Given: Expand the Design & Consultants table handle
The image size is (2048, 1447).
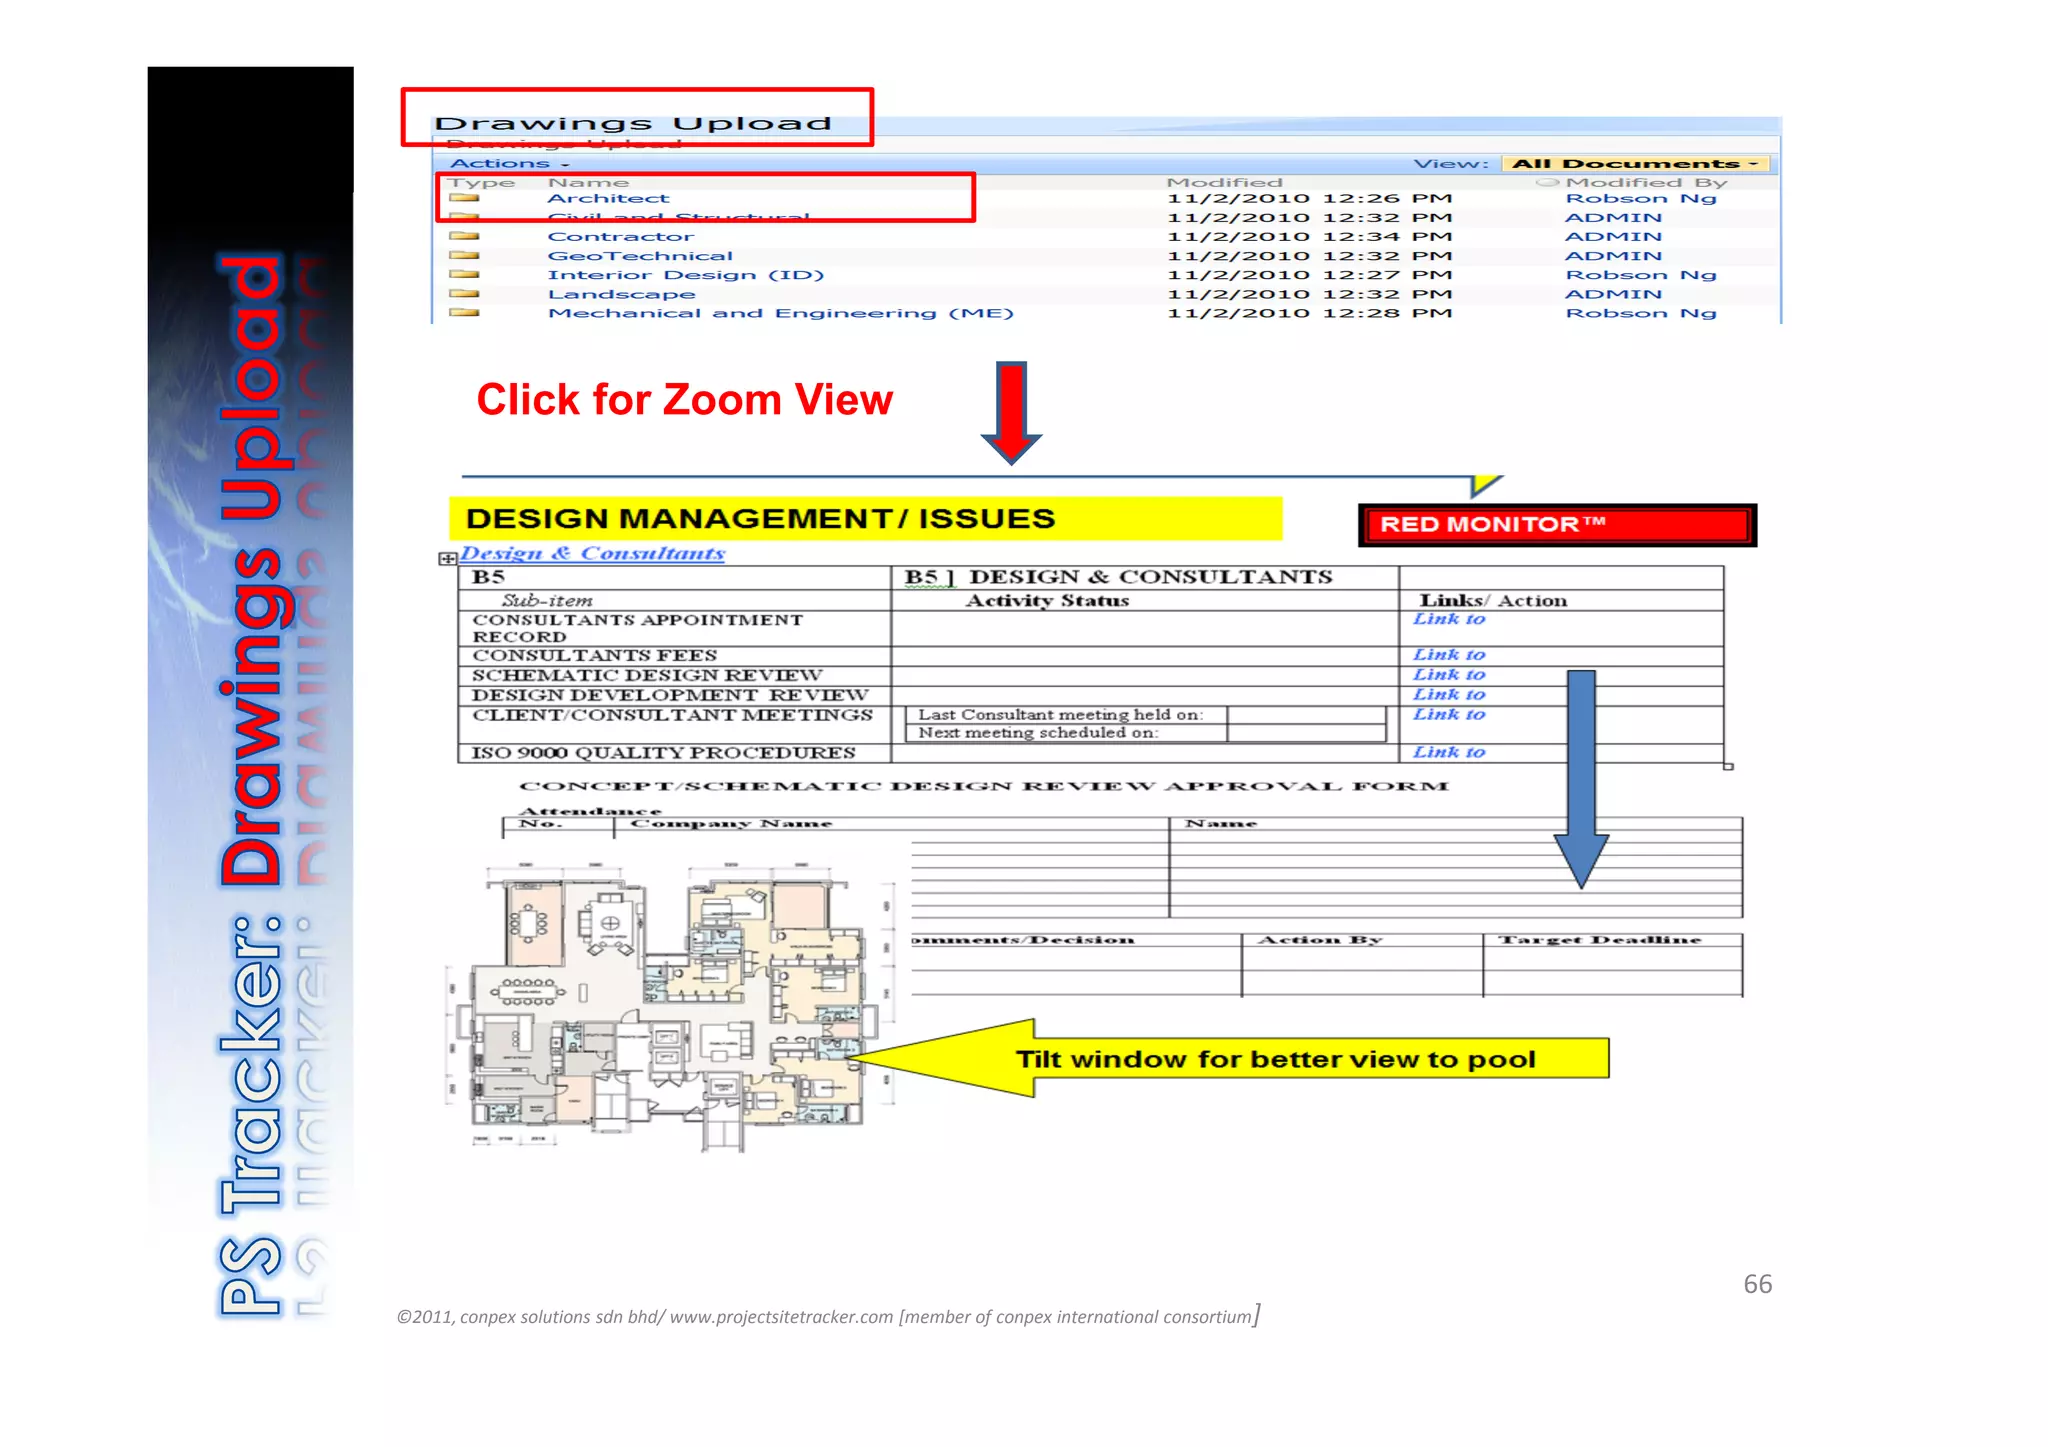Looking at the screenshot, I should point(447,559).
